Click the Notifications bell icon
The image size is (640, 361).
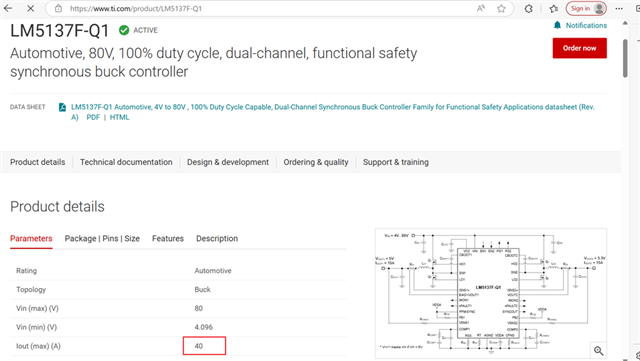(557, 25)
